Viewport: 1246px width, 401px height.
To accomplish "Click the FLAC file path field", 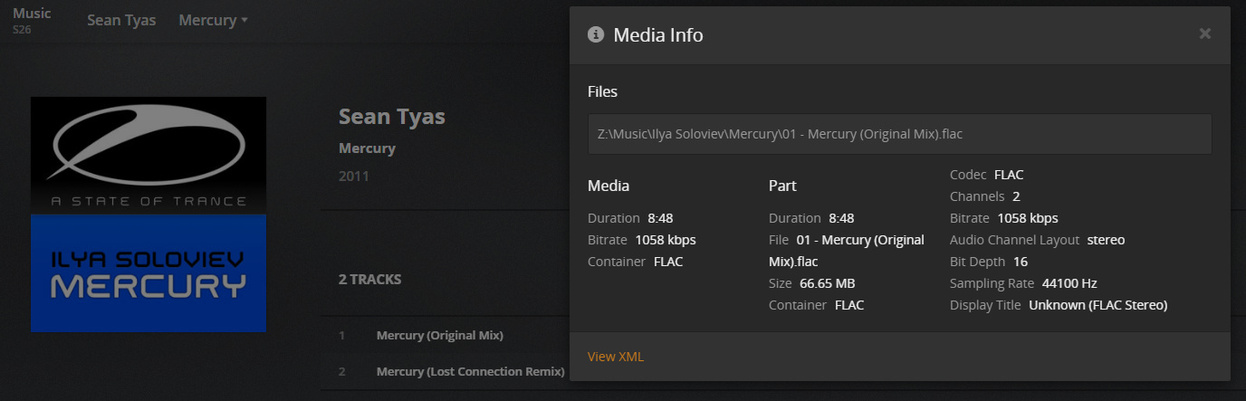I will 899,134.
